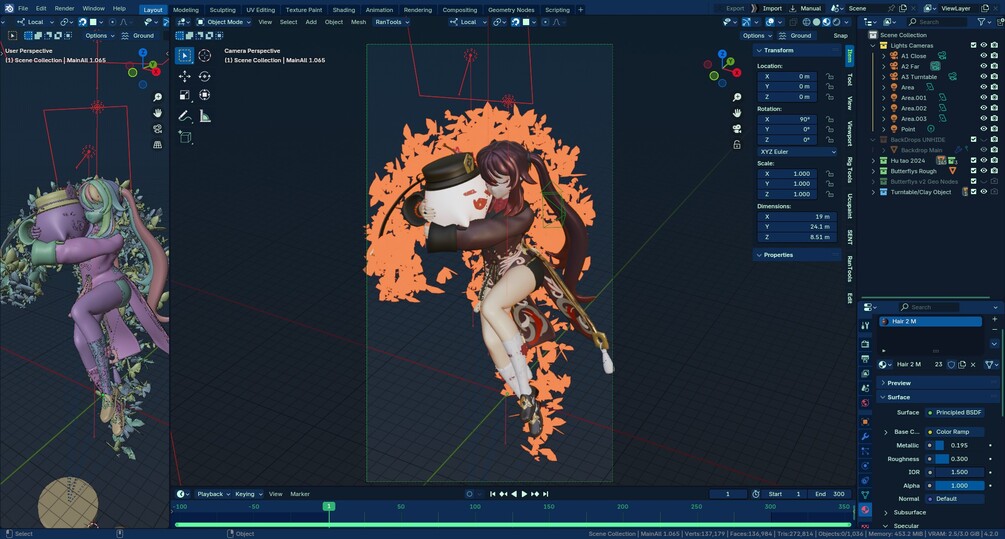Click the Blender logo menu
The image size is (1005, 539).
[x=8, y=8]
